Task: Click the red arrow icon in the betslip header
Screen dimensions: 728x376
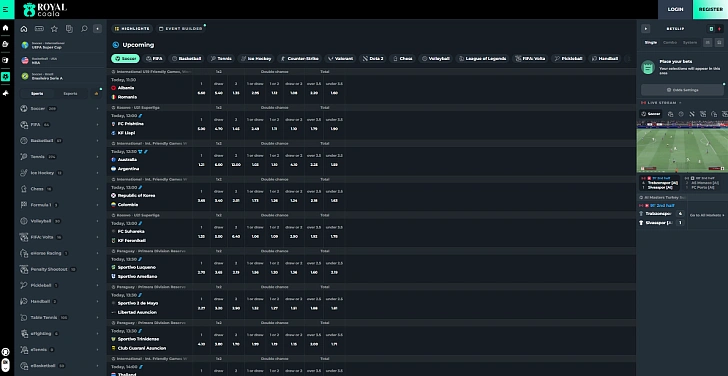Action: point(720,29)
